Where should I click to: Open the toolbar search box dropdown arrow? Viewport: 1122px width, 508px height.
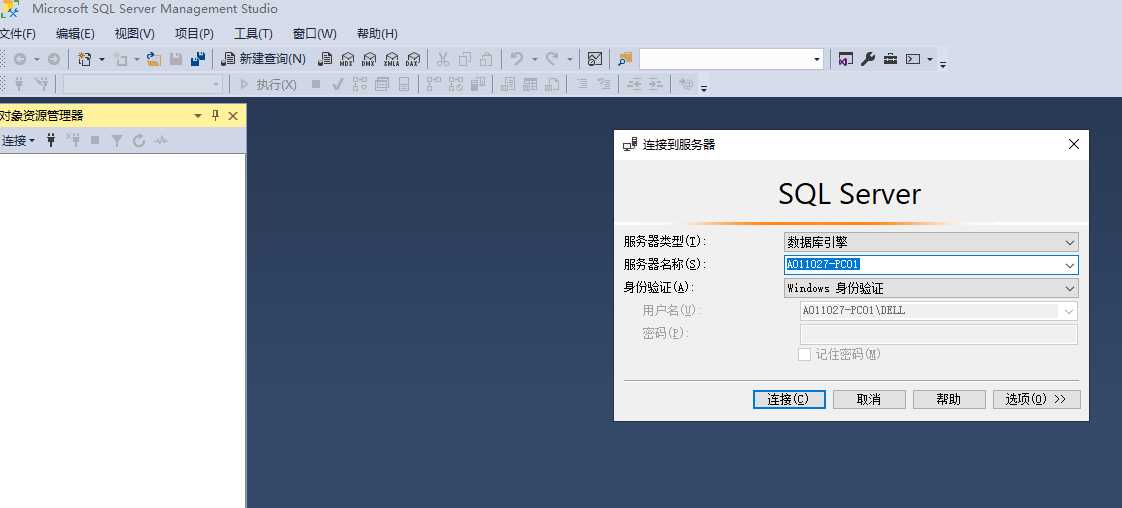click(816, 59)
